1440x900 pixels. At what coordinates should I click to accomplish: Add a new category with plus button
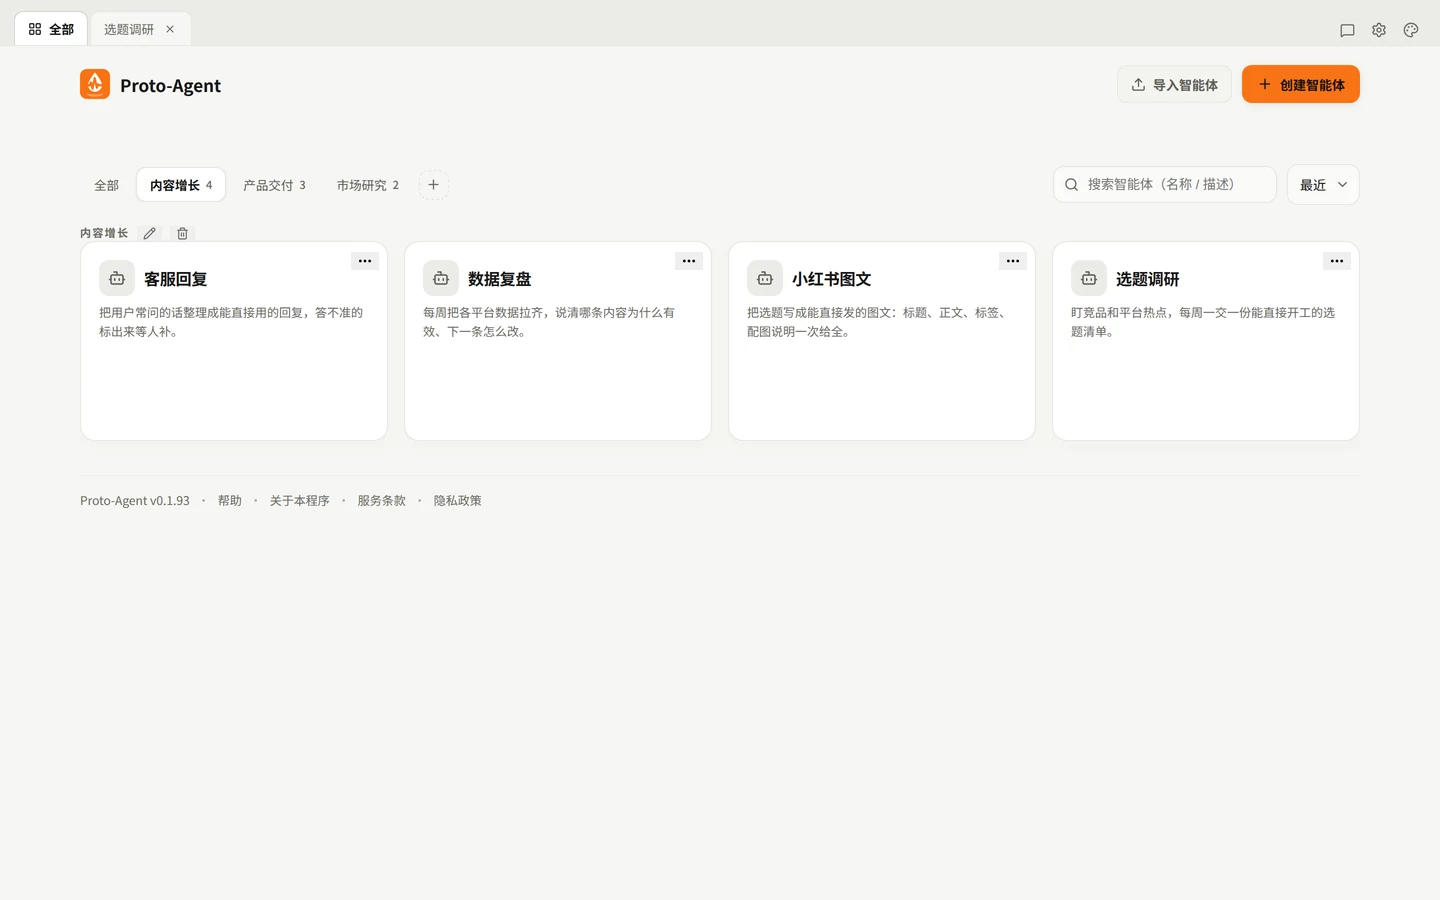point(433,185)
